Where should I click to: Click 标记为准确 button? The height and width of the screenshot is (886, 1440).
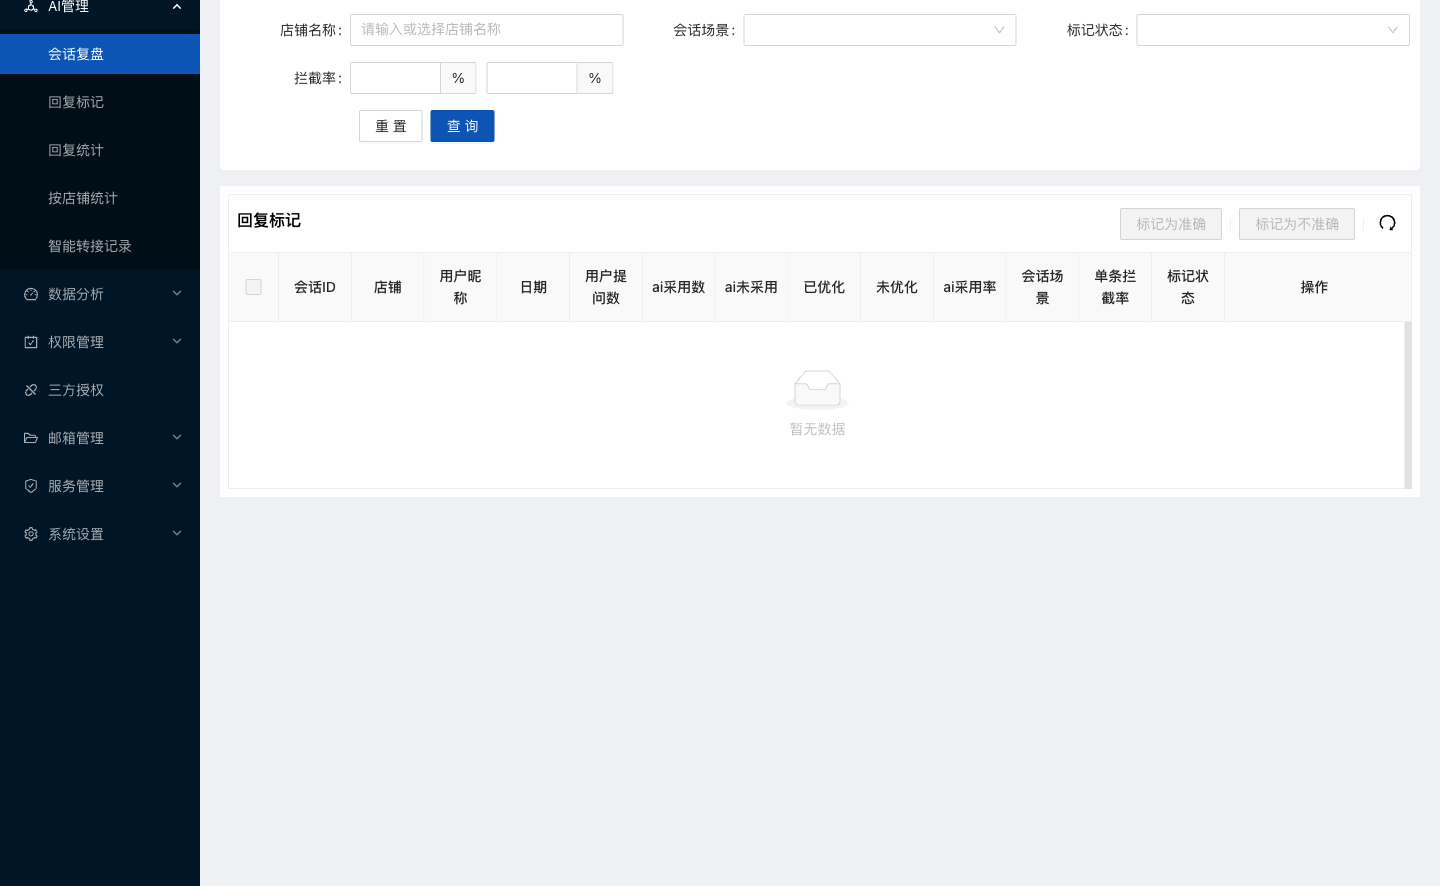click(1171, 224)
